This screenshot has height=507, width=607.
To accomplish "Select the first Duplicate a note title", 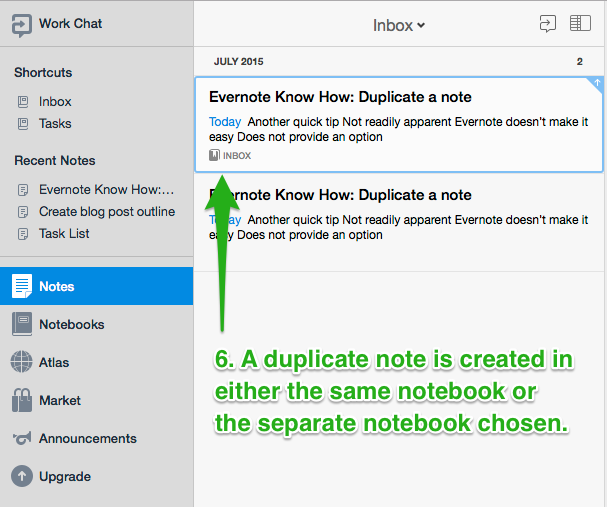I will (x=340, y=97).
